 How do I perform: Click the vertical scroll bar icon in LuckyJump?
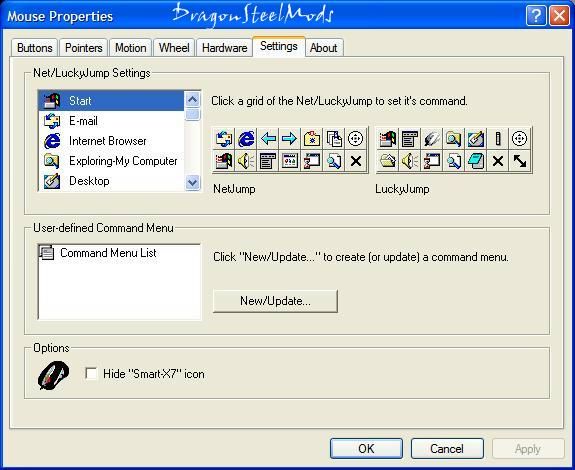point(498,139)
